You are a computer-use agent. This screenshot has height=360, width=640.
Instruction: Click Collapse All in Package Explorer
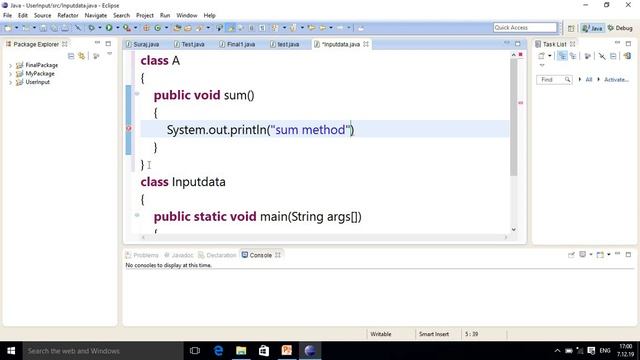(x=71, y=56)
